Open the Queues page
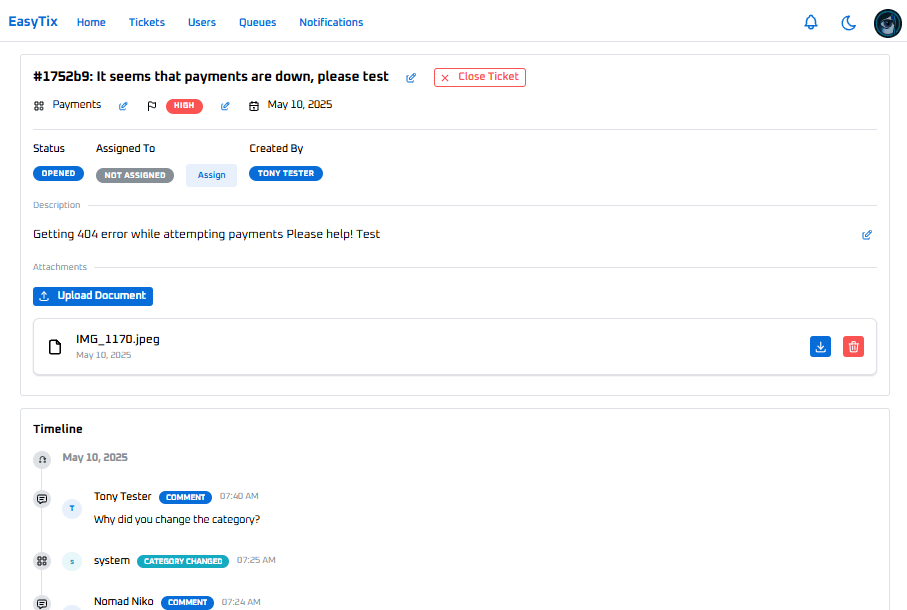Screen dimensions: 907x610 [257, 22]
